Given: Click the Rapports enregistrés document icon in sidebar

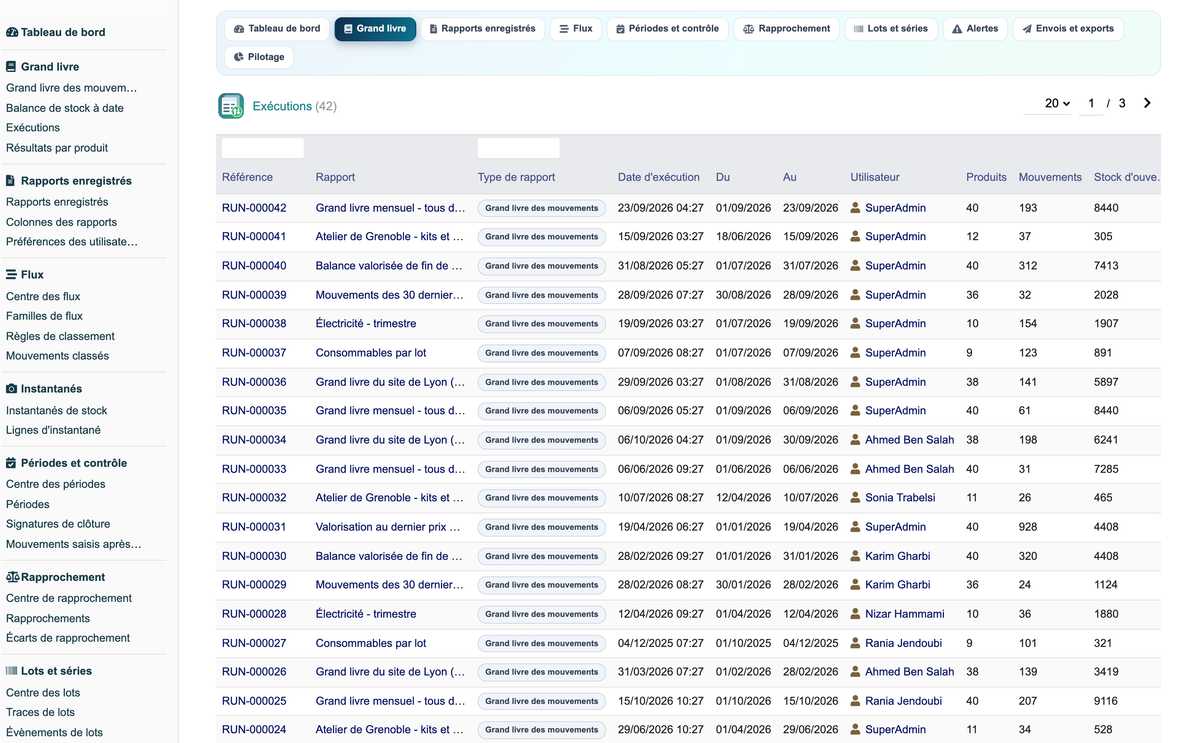Looking at the screenshot, I should (x=11, y=181).
